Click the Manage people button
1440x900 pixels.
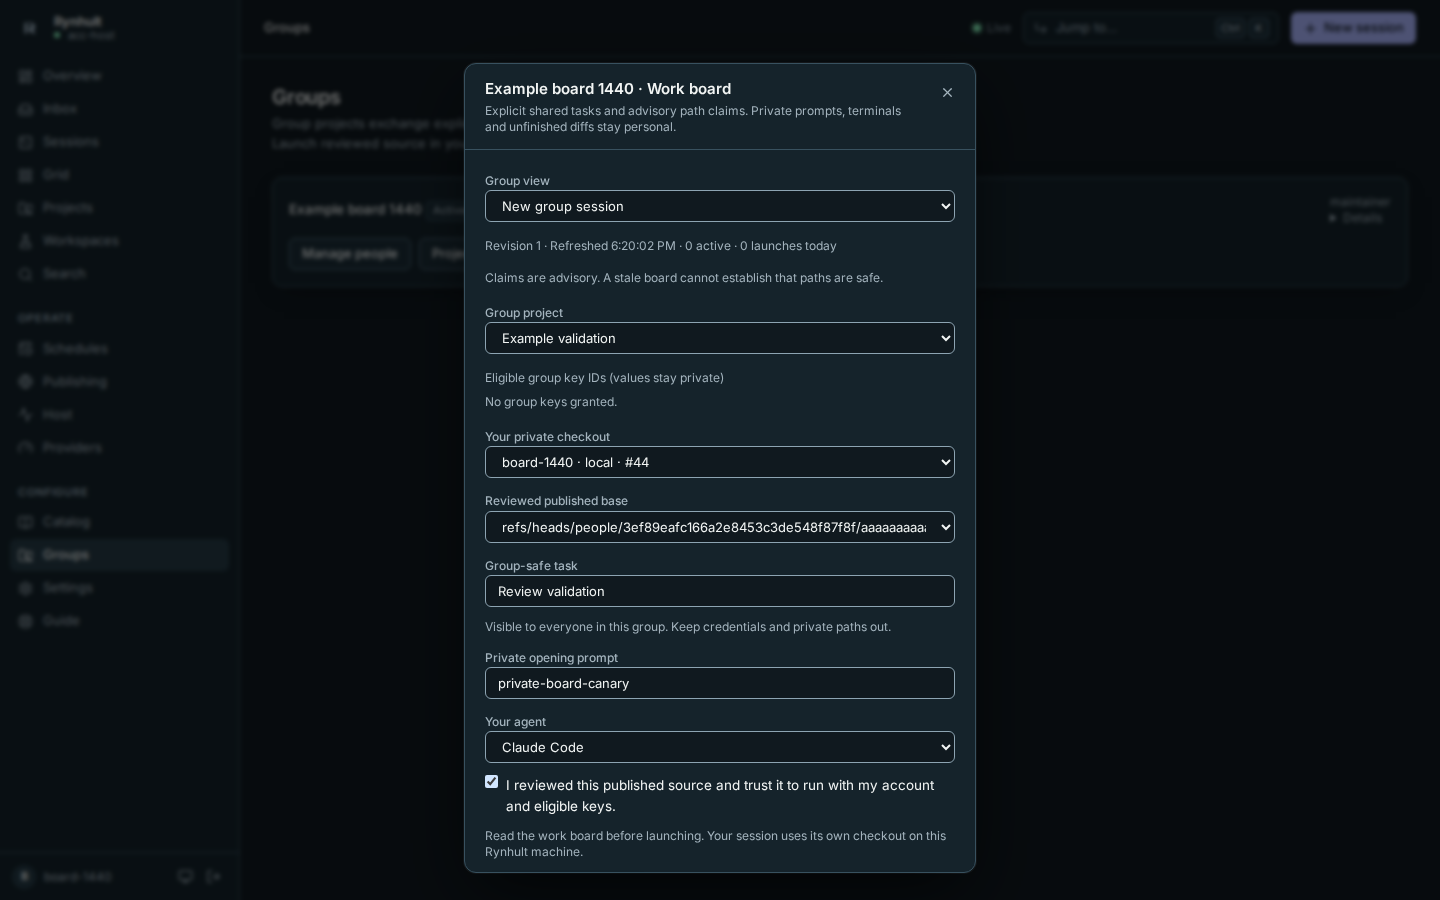pyautogui.click(x=349, y=254)
